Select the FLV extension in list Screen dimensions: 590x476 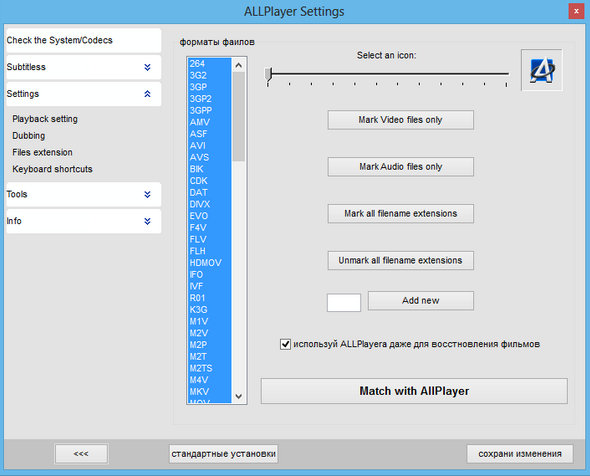[x=210, y=239]
